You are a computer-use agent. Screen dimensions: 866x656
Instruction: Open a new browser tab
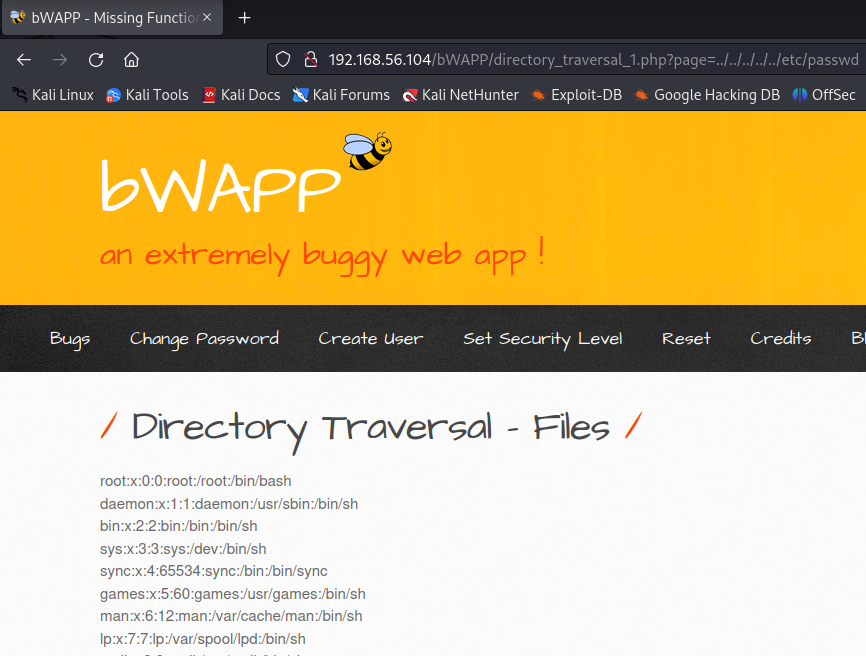tap(244, 18)
